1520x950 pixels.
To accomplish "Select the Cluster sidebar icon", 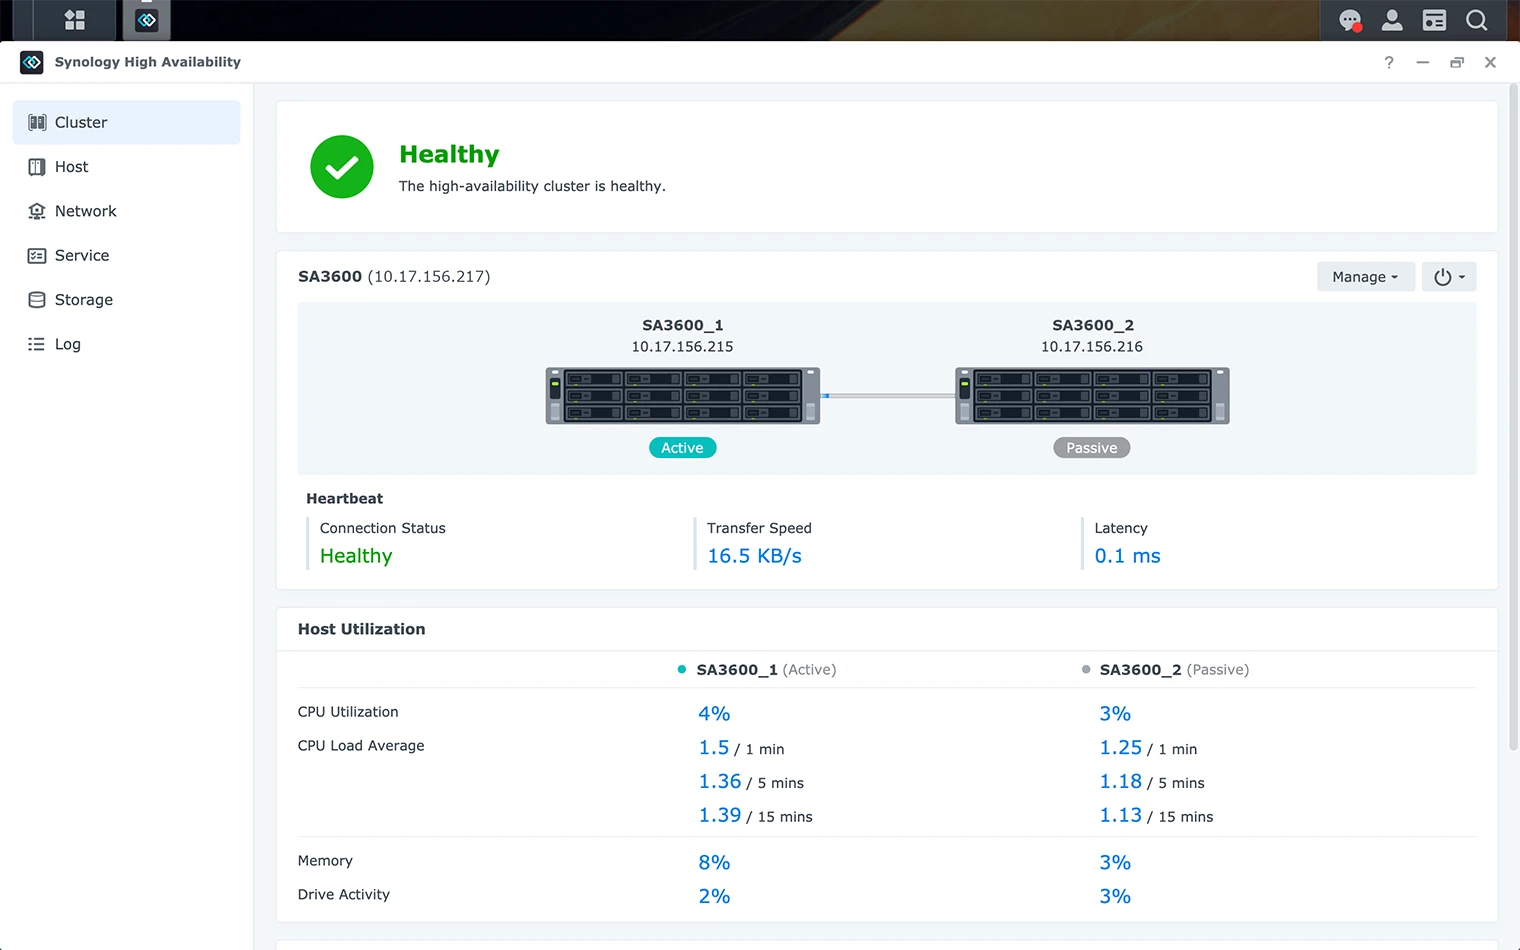I will 37,122.
